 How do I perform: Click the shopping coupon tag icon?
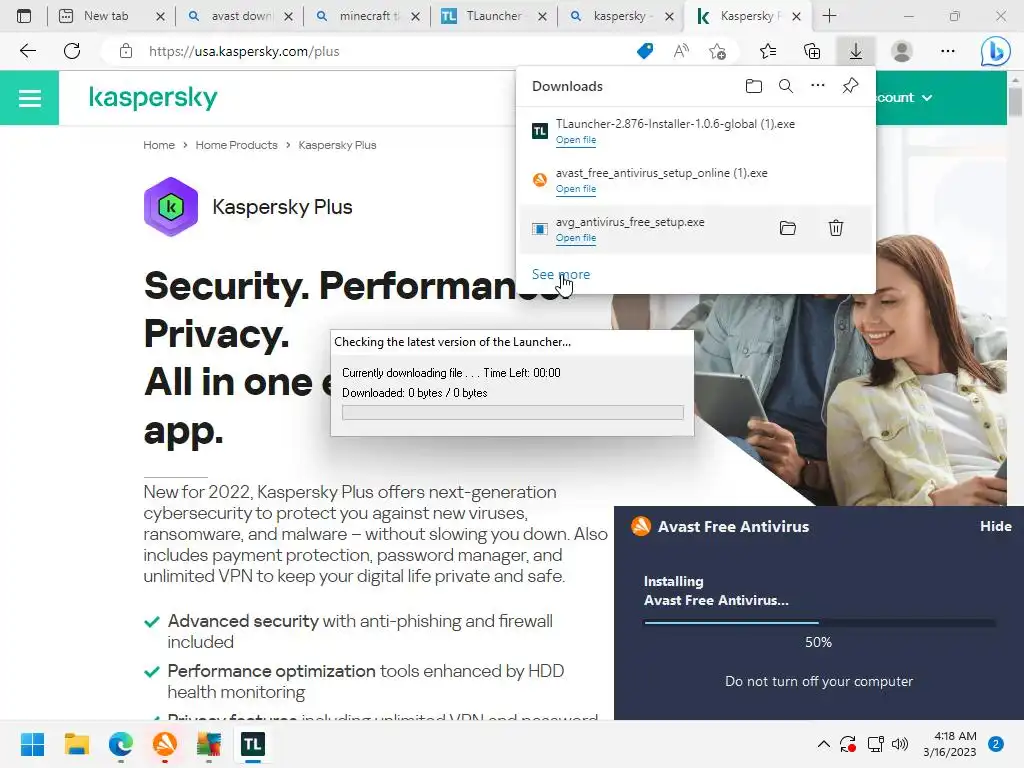645,51
